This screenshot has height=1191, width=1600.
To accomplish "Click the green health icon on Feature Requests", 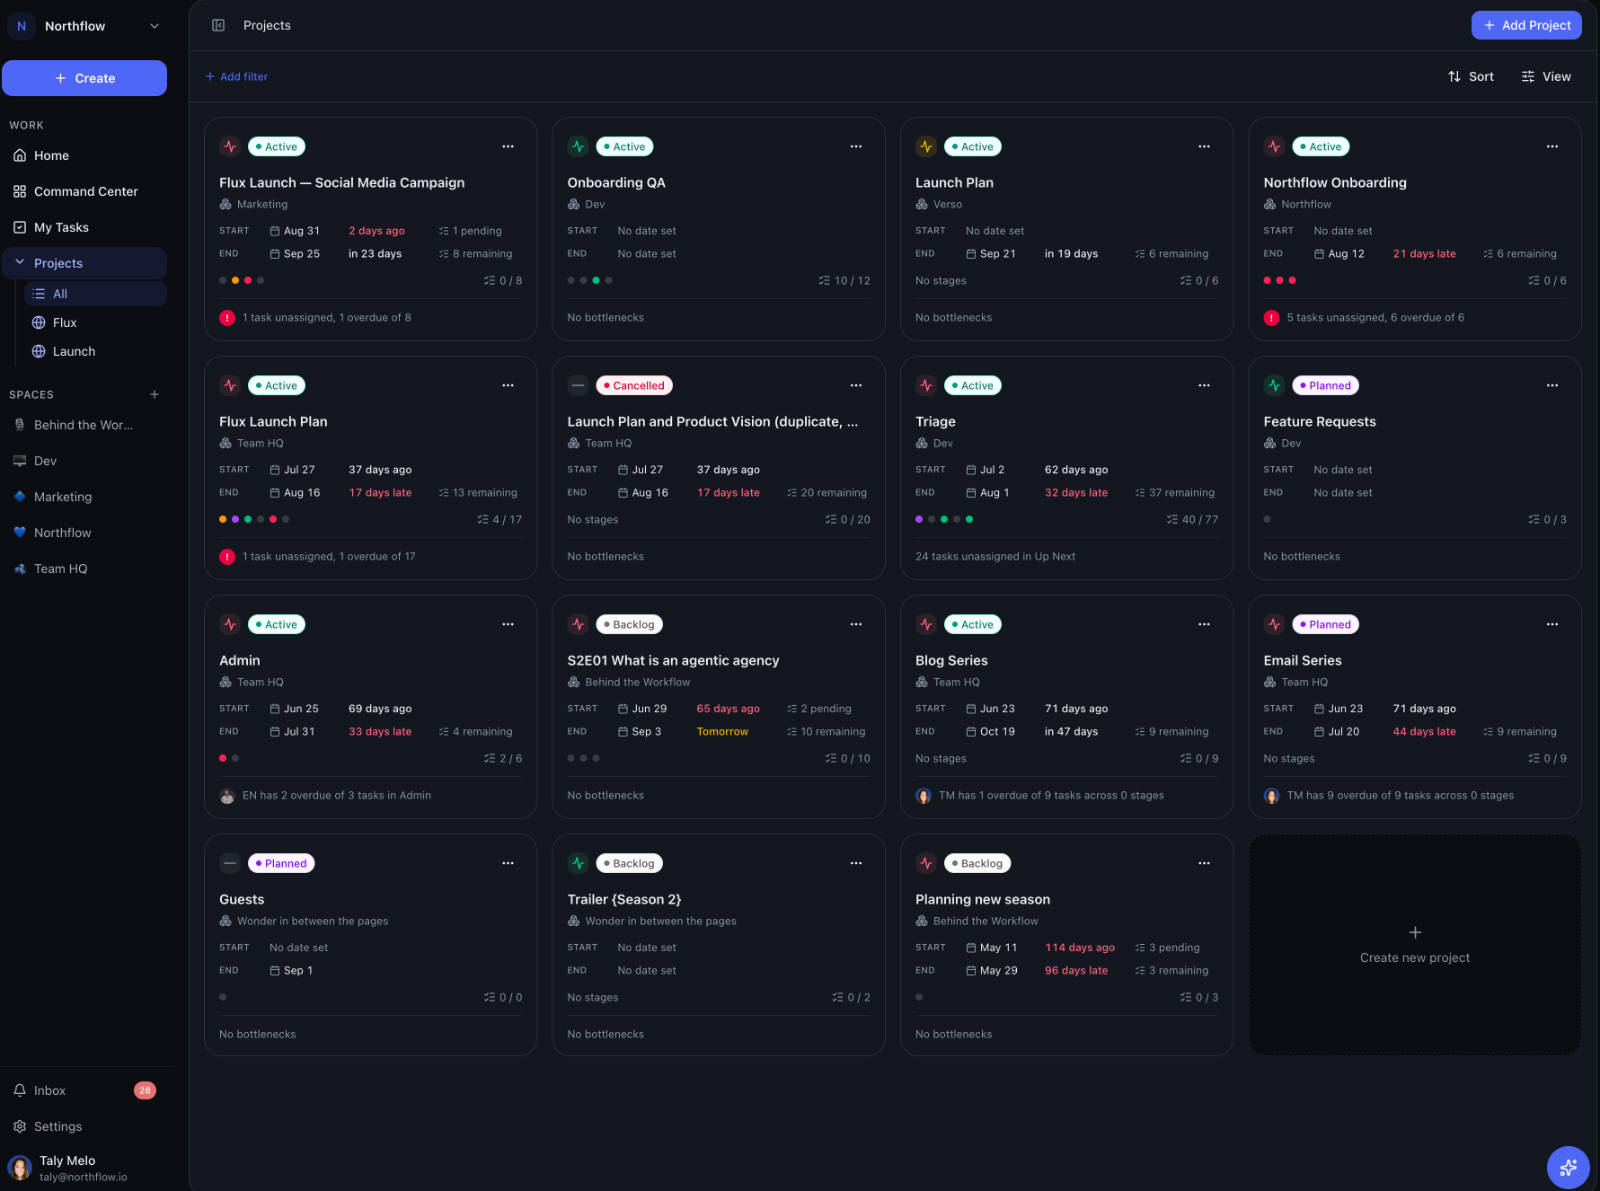I will 1274,385.
